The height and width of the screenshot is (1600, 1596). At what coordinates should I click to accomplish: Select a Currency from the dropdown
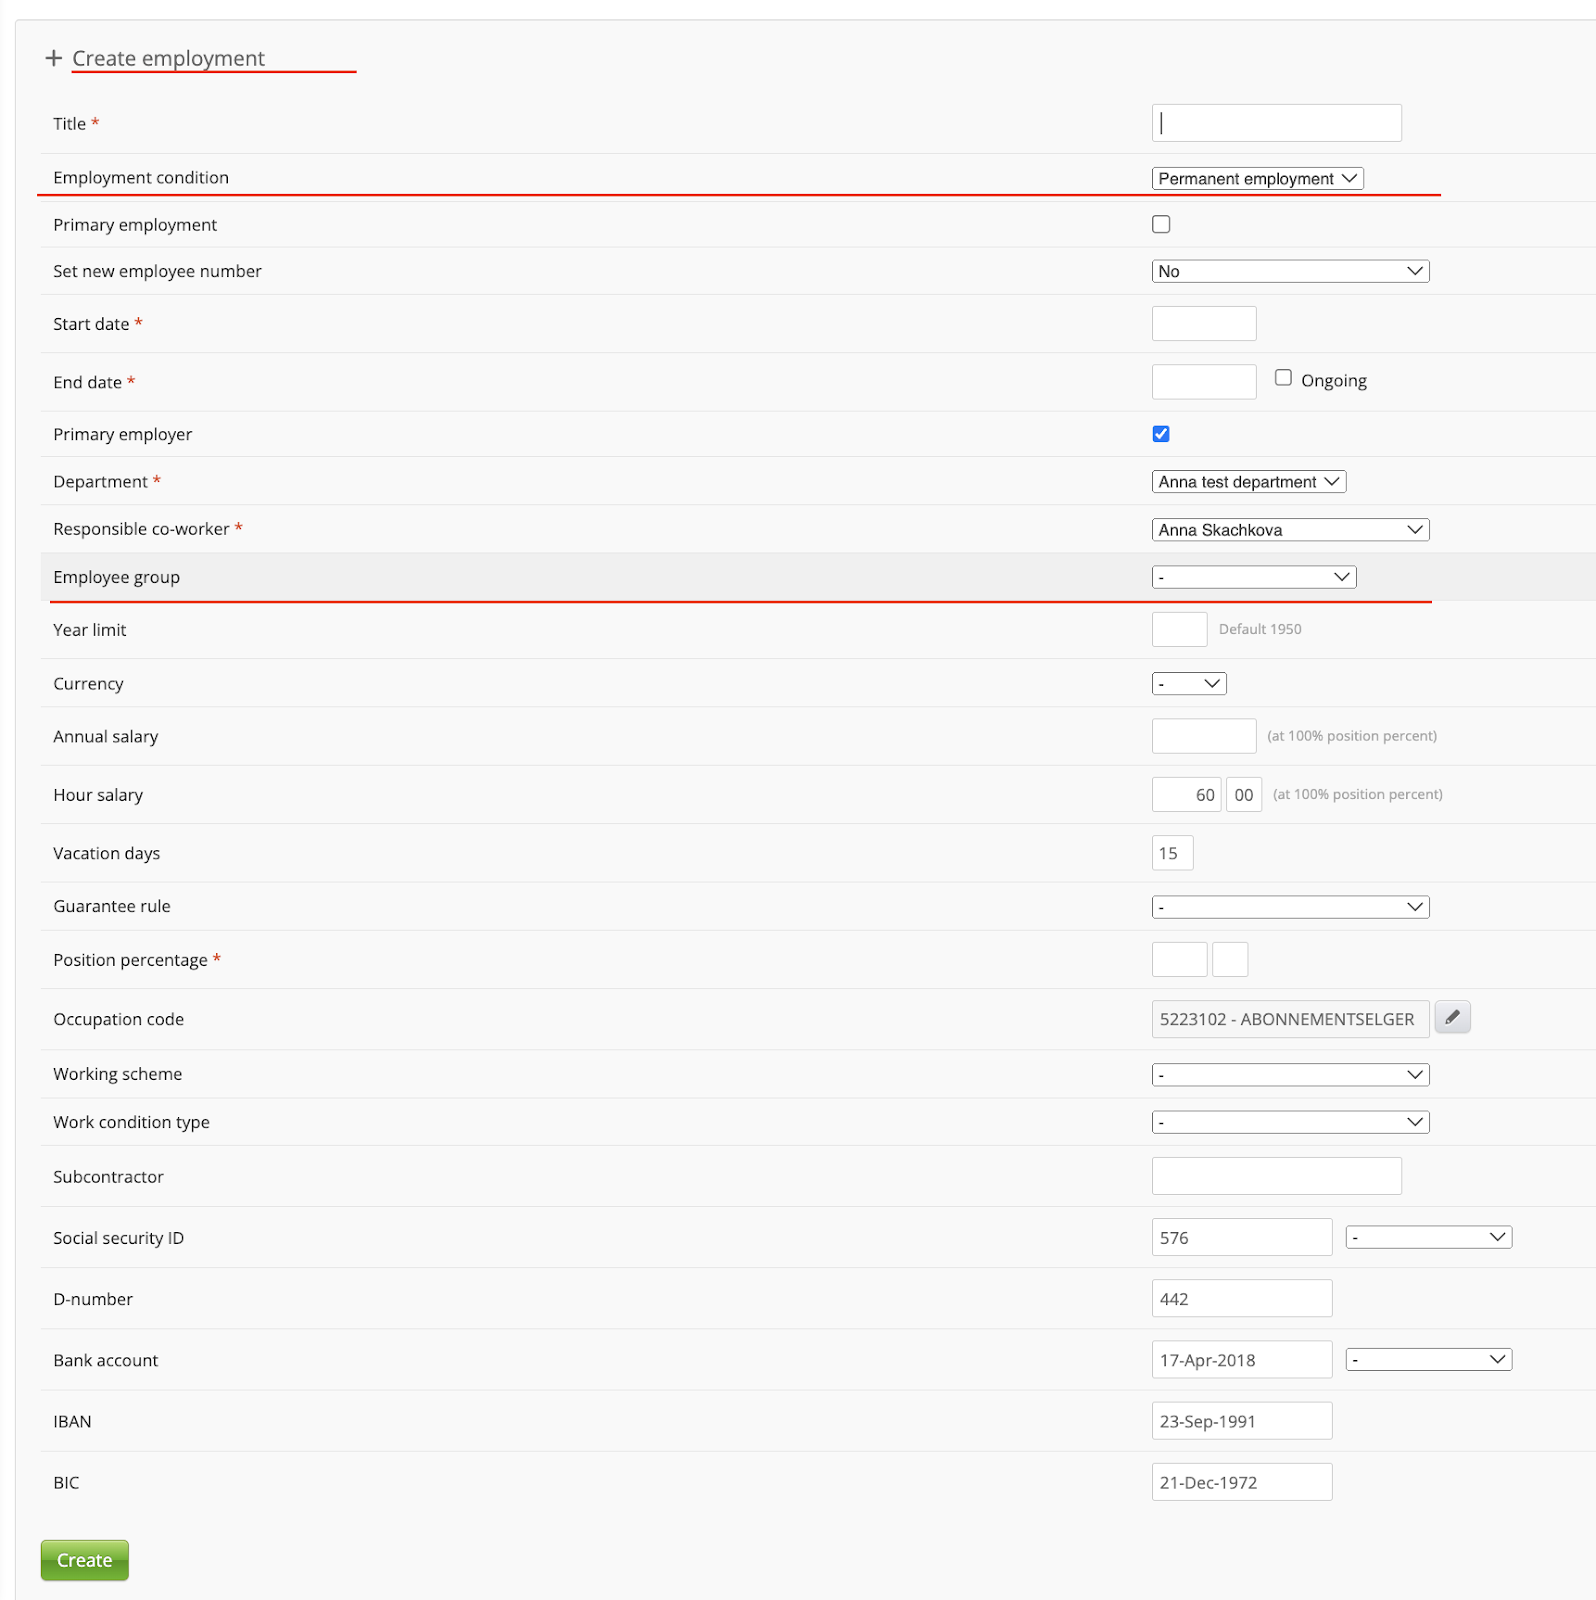1188,684
